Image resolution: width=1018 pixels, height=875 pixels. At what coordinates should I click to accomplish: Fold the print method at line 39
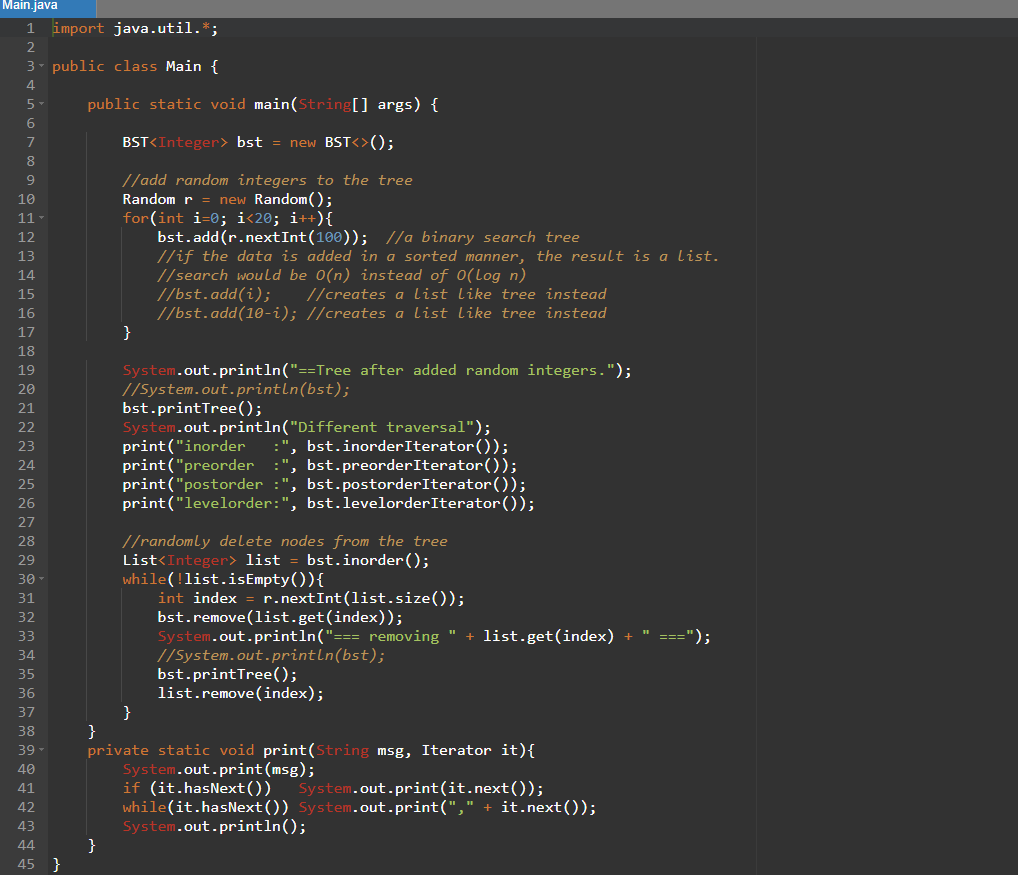point(41,750)
